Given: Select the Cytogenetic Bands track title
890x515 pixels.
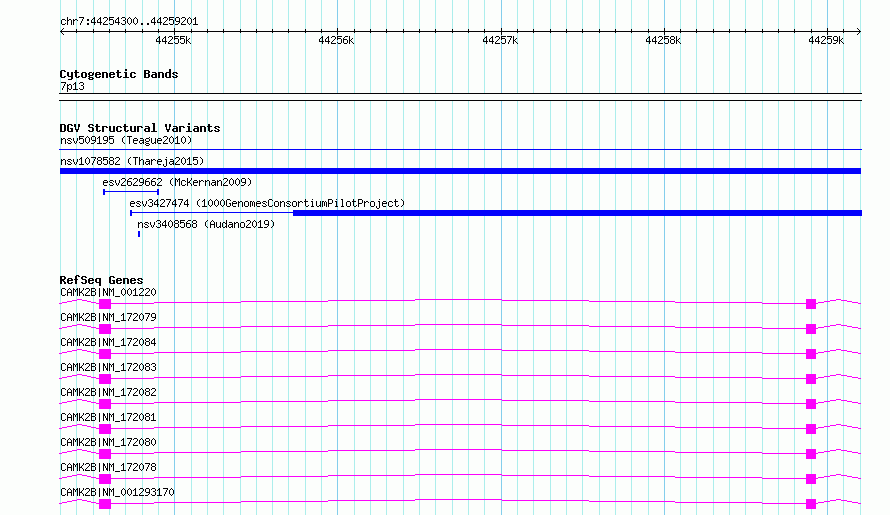Looking at the screenshot, I should pyautogui.click(x=119, y=74).
